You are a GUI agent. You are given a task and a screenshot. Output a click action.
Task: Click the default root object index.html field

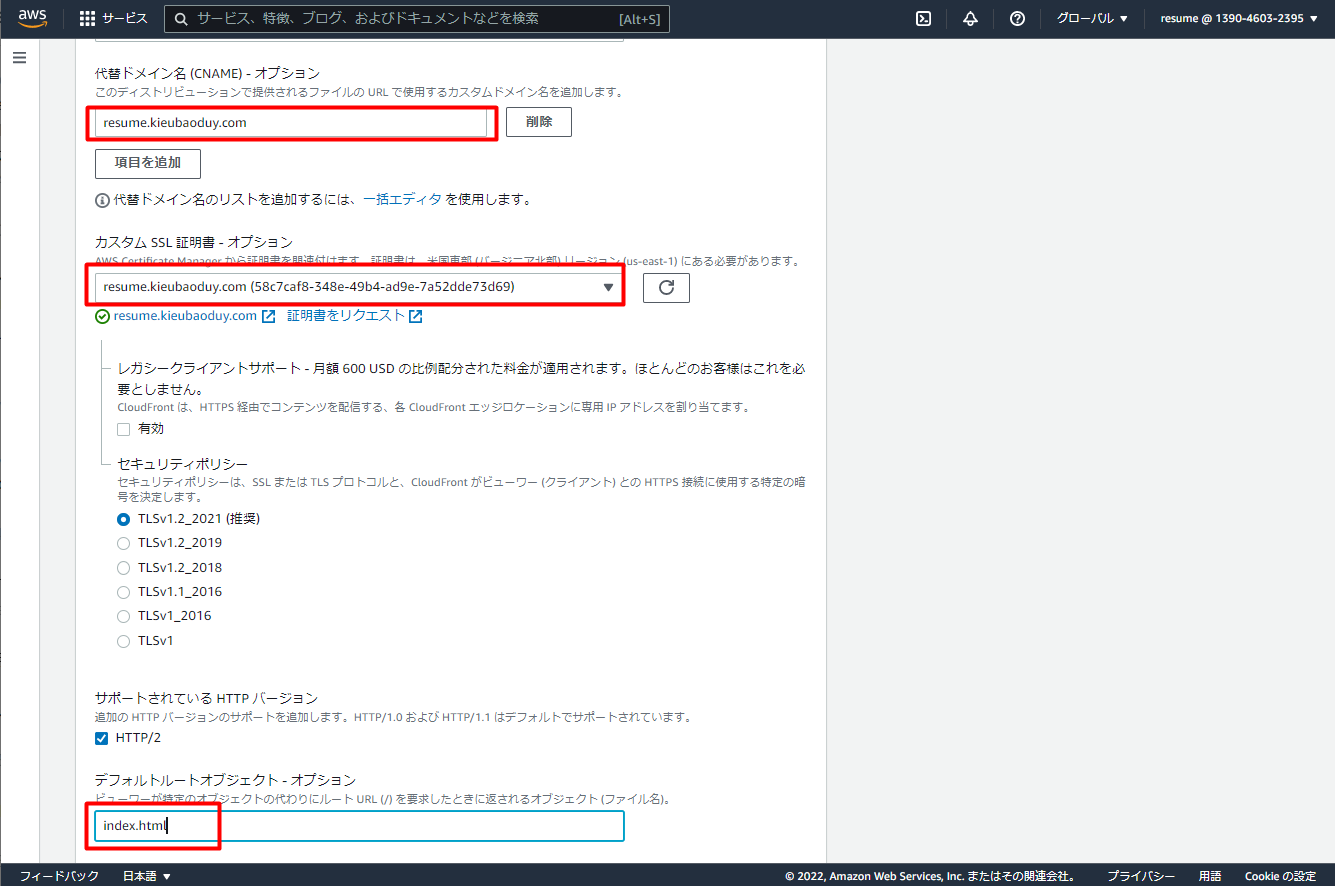[x=359, y=826]
